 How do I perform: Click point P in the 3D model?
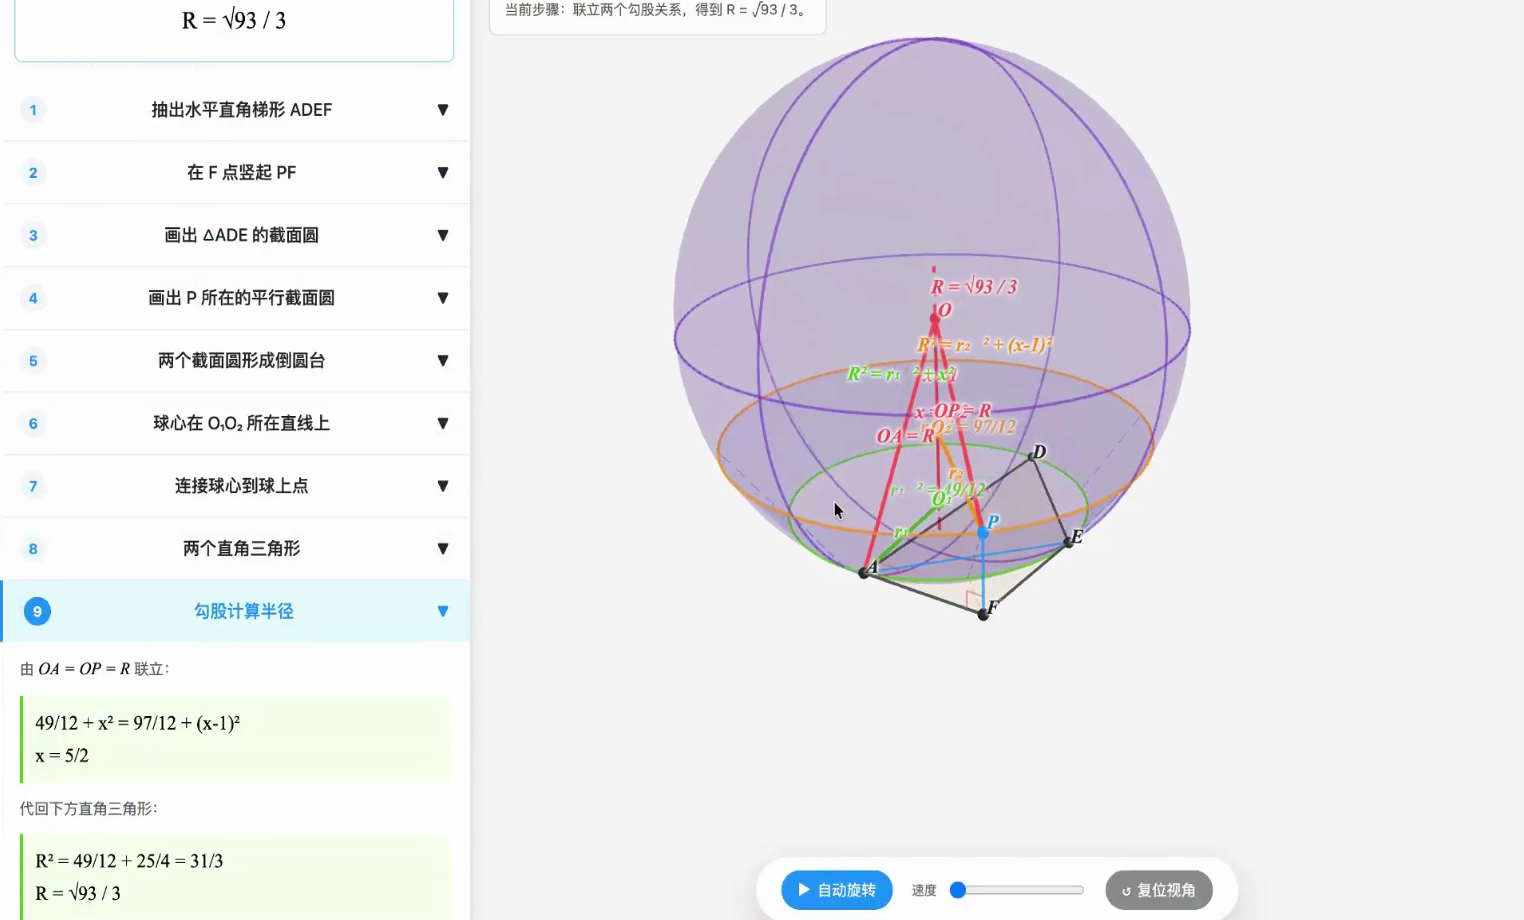[x=983, y=533]
